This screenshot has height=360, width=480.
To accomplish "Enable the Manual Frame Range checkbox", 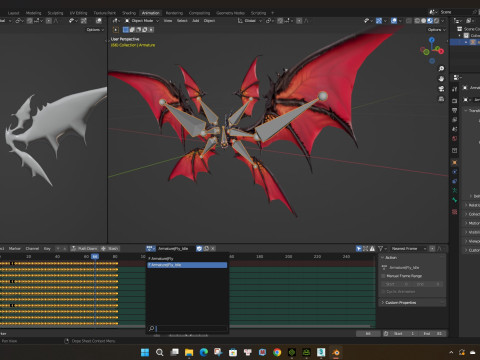I will [383, 276].
